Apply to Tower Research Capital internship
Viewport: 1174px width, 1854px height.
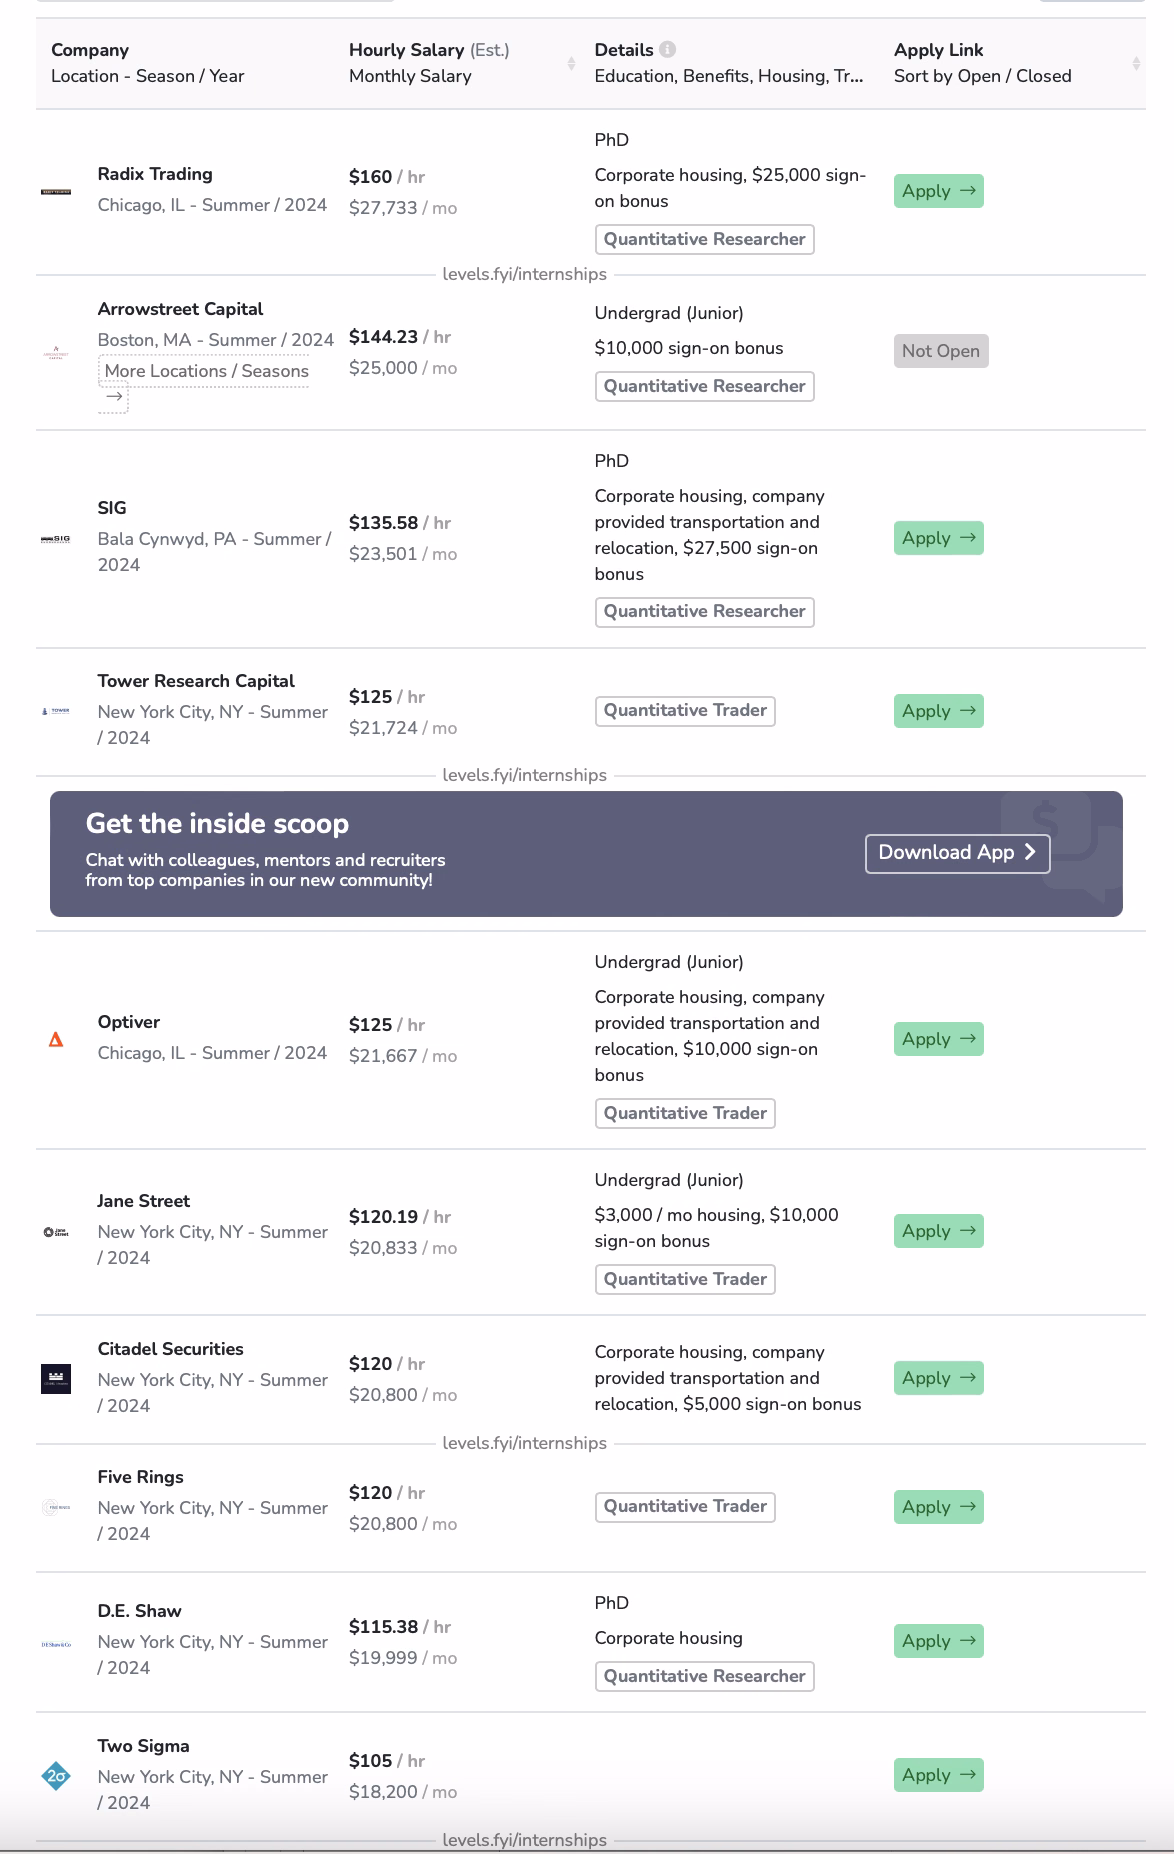click(938, 711)
